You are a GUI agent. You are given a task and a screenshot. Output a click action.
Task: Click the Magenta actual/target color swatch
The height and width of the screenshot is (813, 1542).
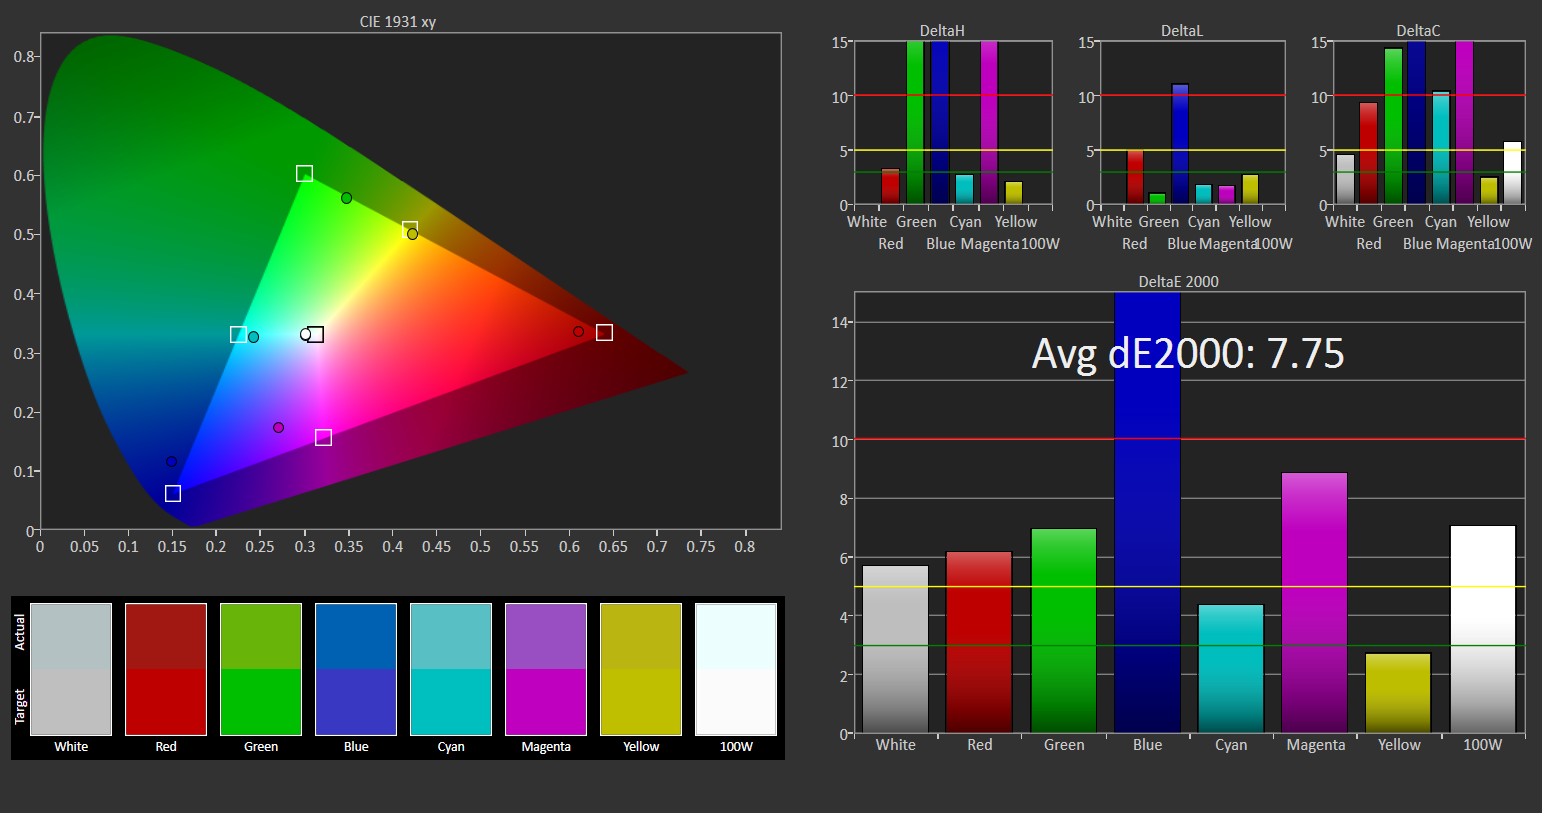click(x=546, y=669)
